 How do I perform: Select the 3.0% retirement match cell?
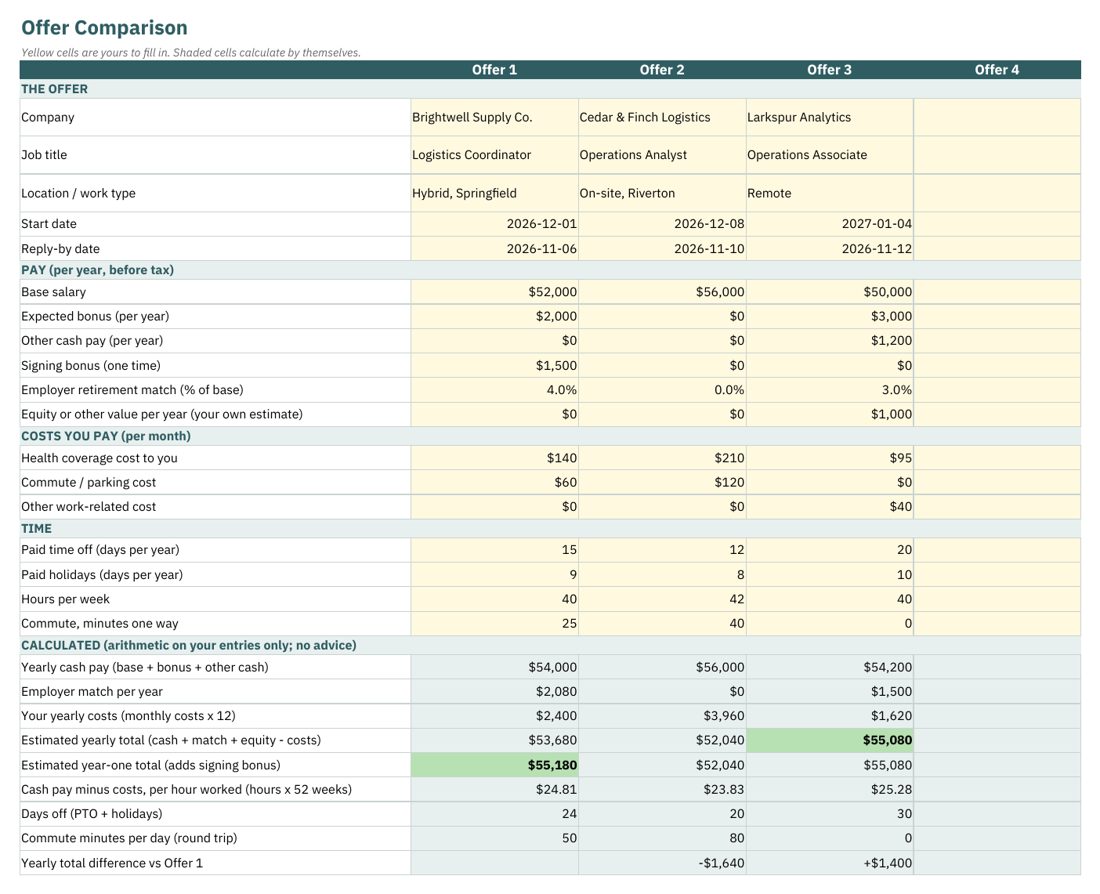830,389
